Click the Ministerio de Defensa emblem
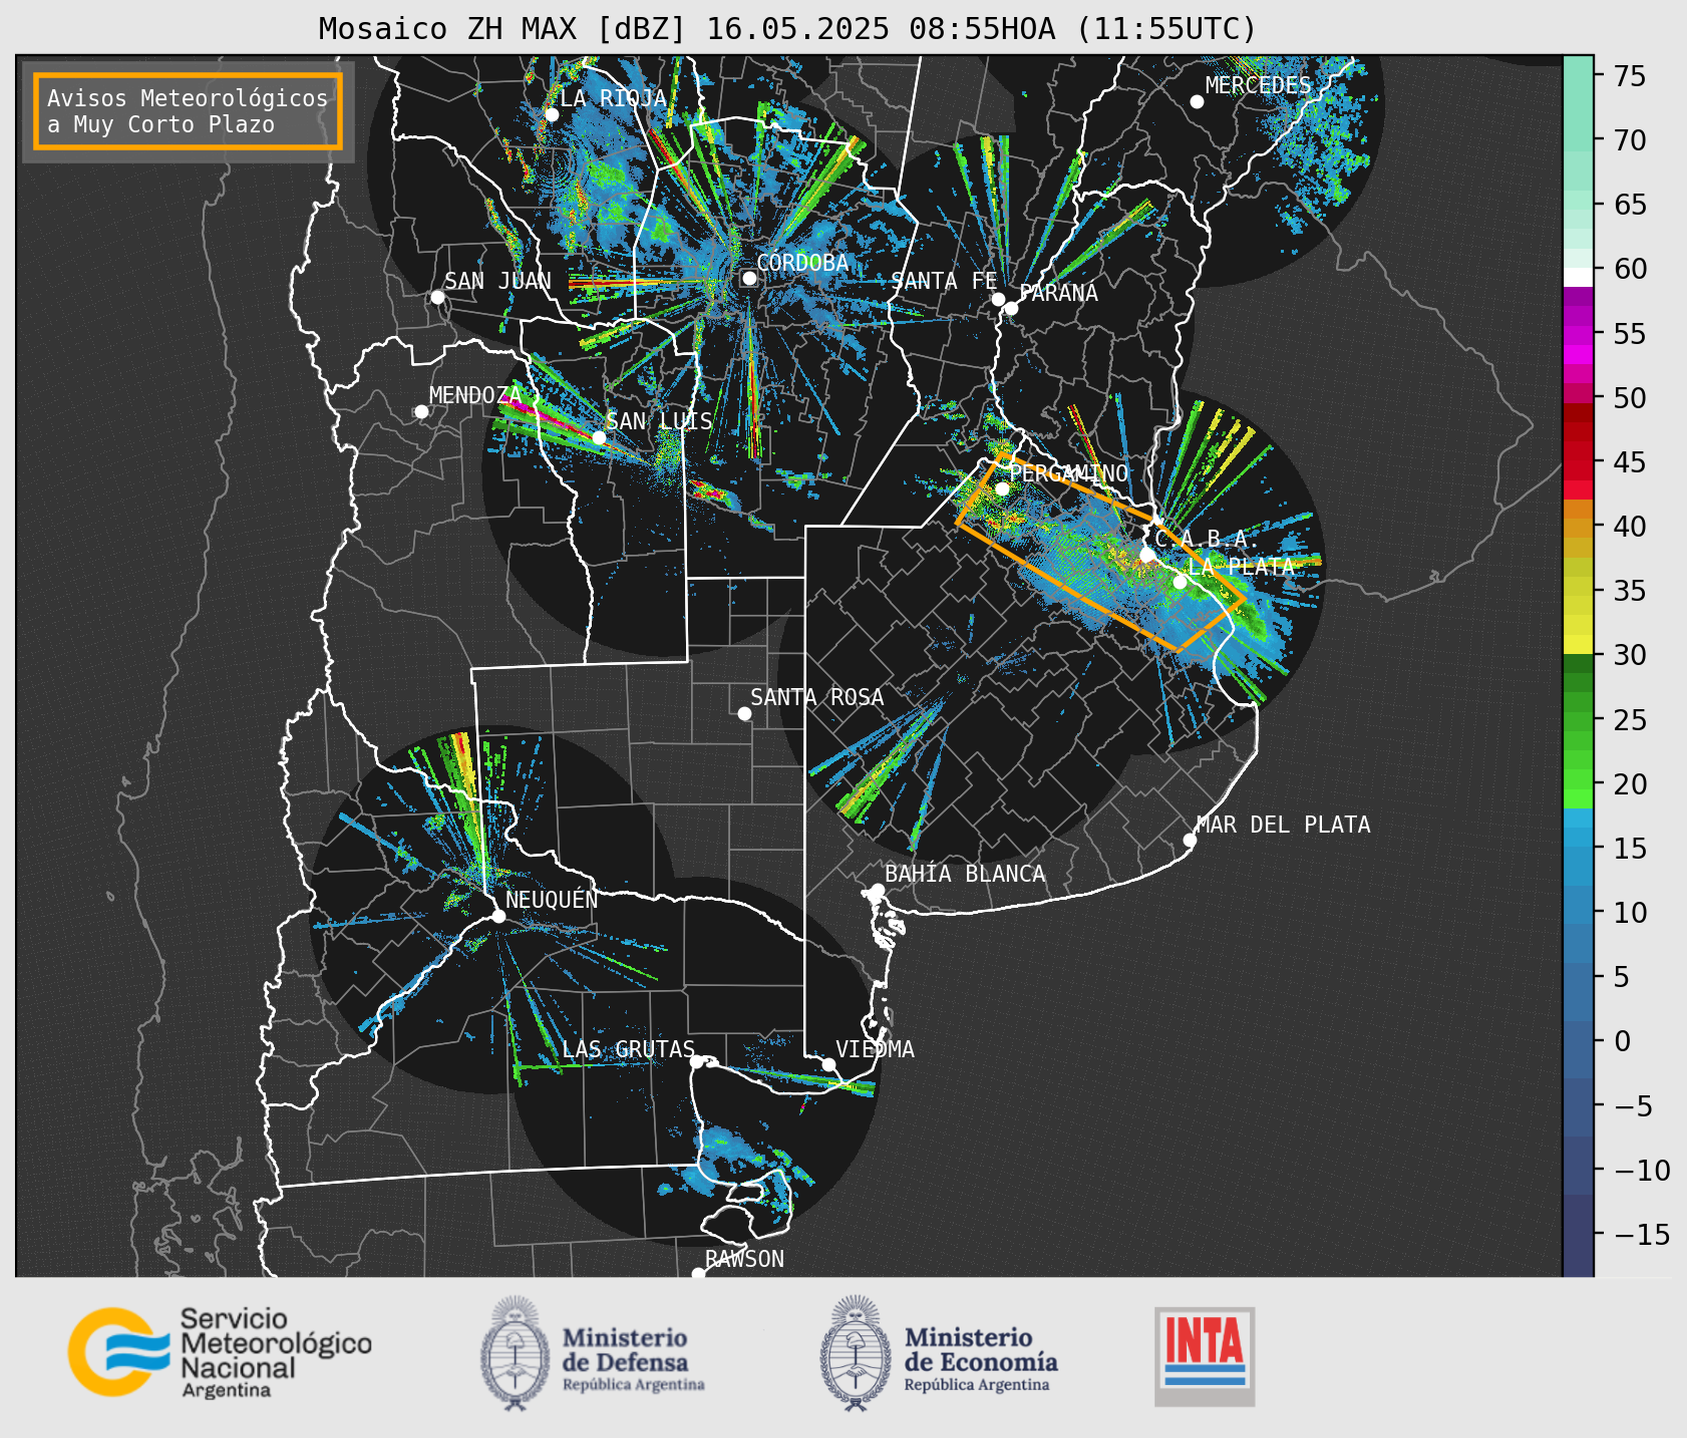 coord(515,1352)
